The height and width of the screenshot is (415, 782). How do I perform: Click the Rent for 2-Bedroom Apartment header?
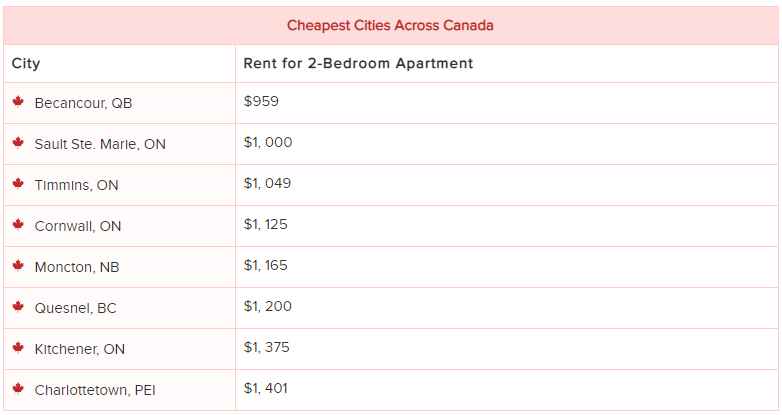358,63
